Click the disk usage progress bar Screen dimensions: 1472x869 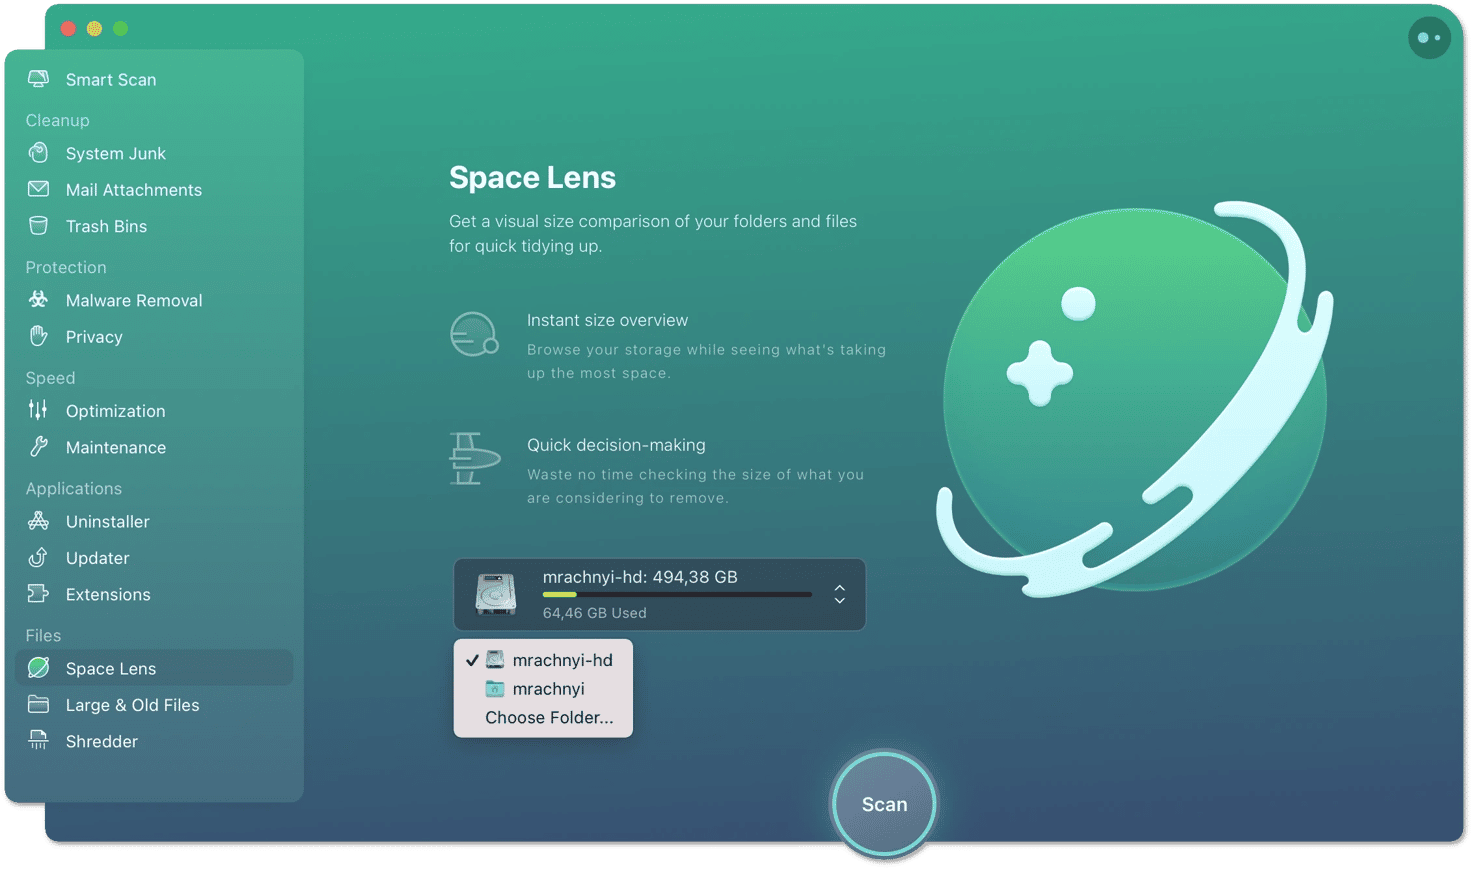coord(677,594)
